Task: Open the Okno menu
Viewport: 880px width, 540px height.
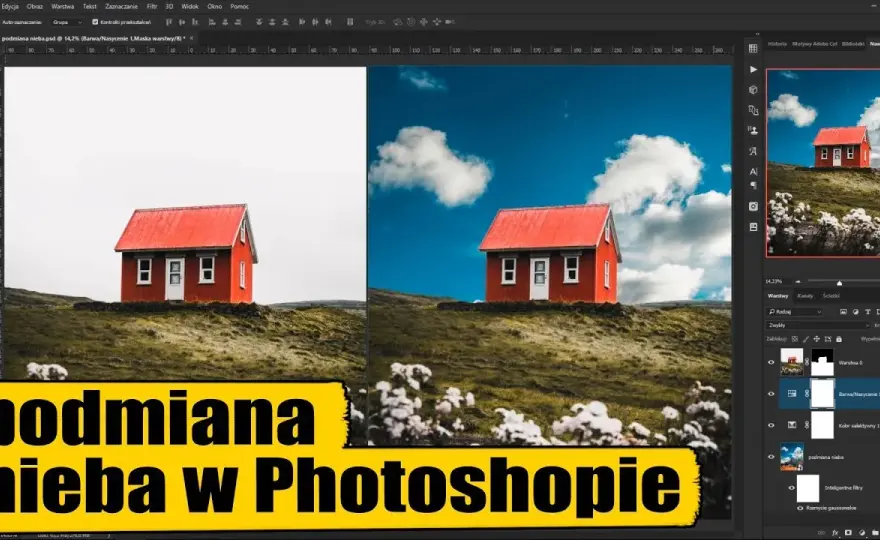Action: pos(214,7)
